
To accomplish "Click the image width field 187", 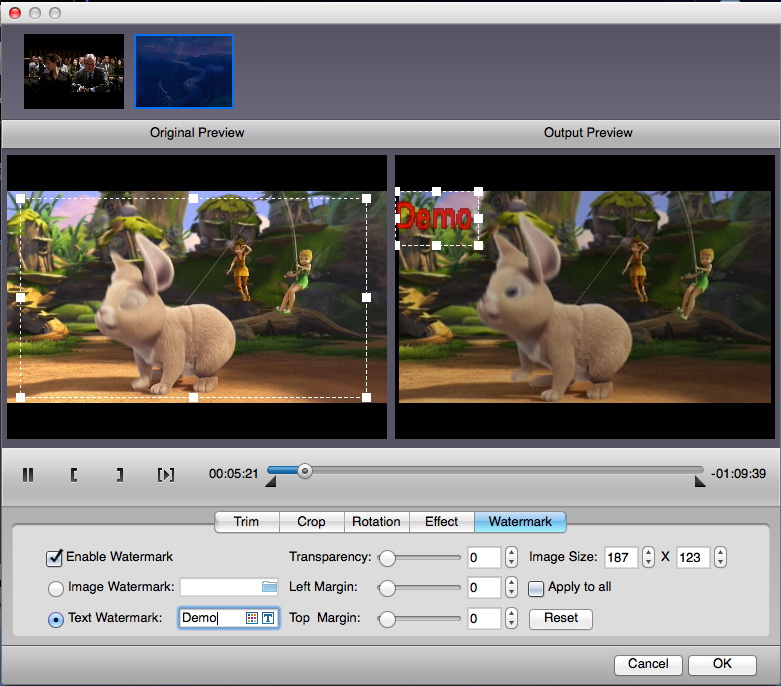I will pos(621,557).
